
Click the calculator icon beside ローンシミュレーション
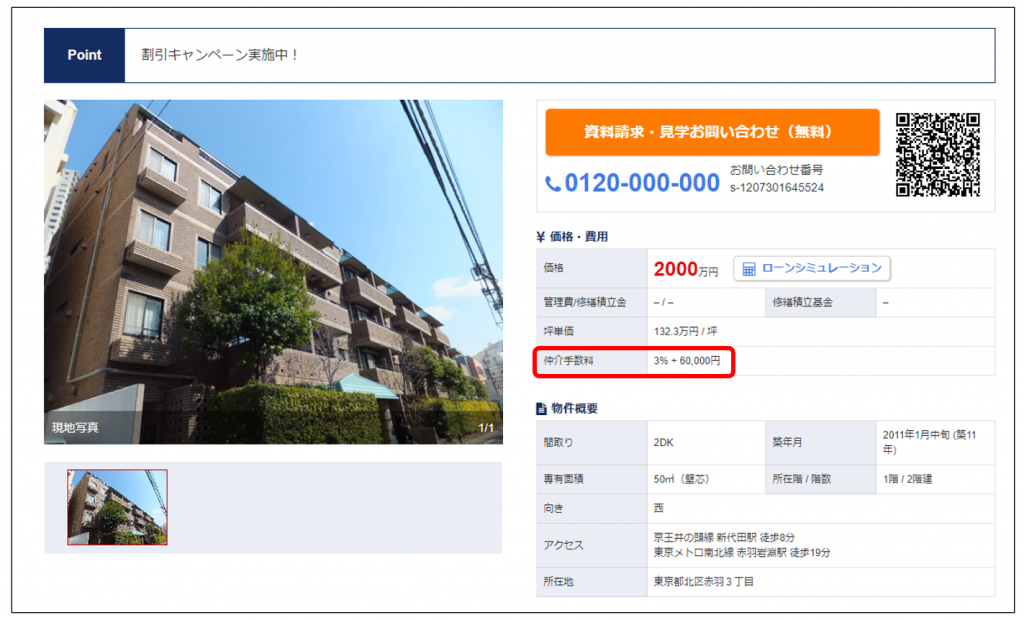[x=749, y=269]
